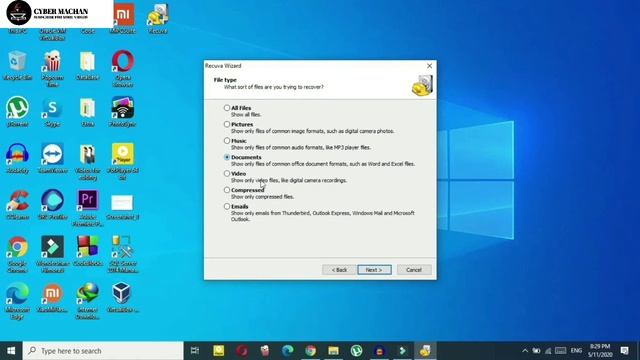Select the Documents radio button

tap(227, 157)
